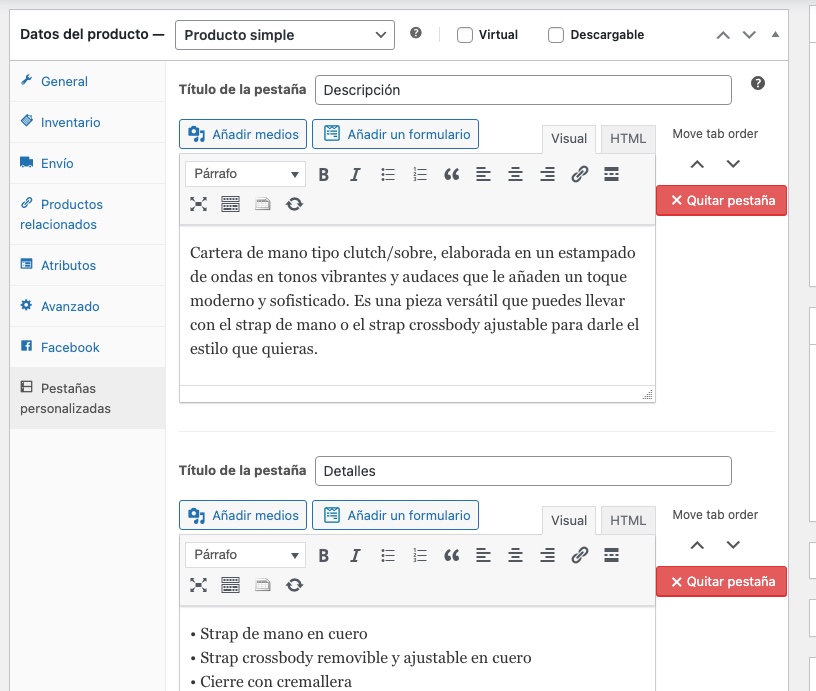
Task: Toggle bold in the Detalles editor toolbar
Action: 323,556
